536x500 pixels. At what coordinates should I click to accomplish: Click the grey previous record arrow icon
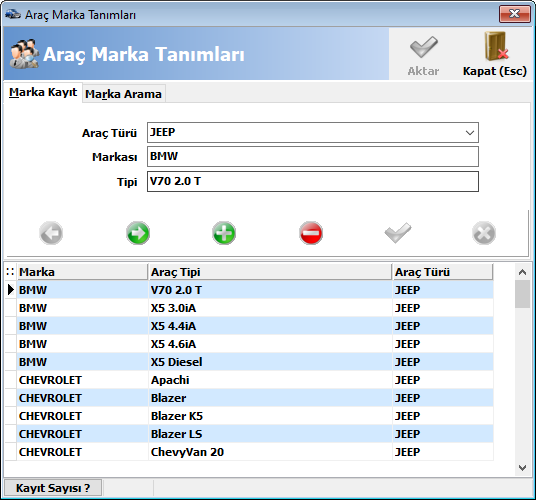[51, 233]
